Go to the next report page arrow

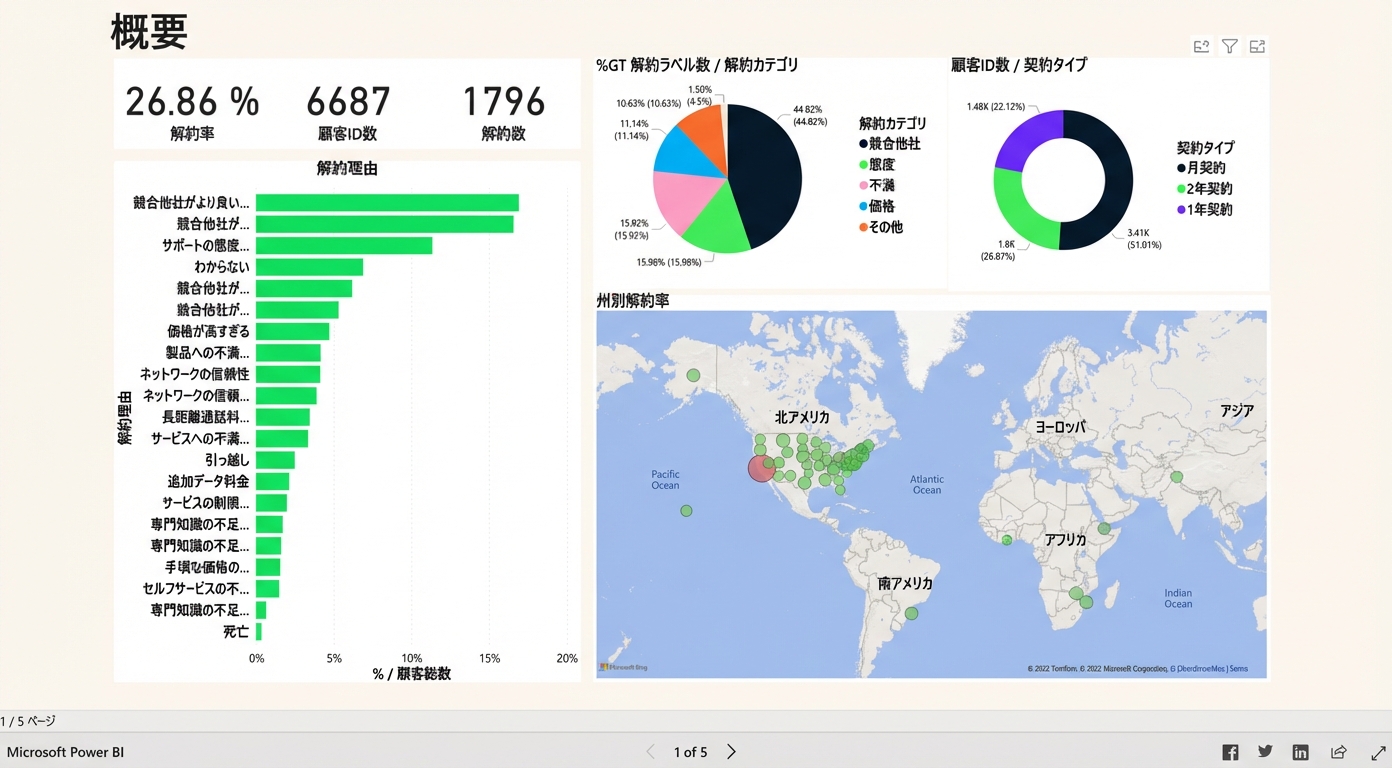(731, 752)
